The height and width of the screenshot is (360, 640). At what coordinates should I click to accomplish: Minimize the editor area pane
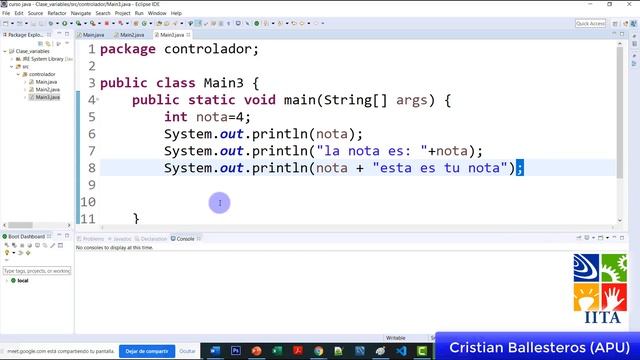pos(614,34)
